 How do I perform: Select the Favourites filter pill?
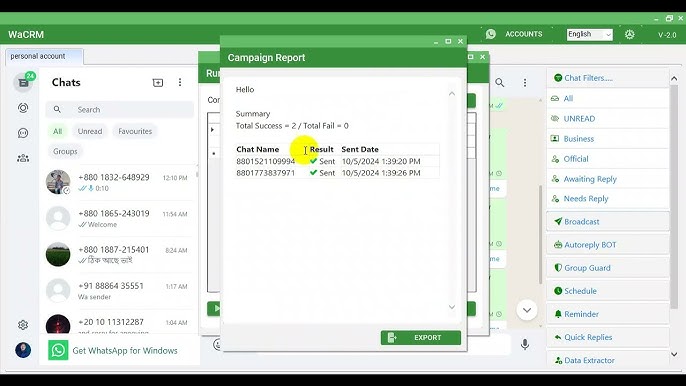135,131
